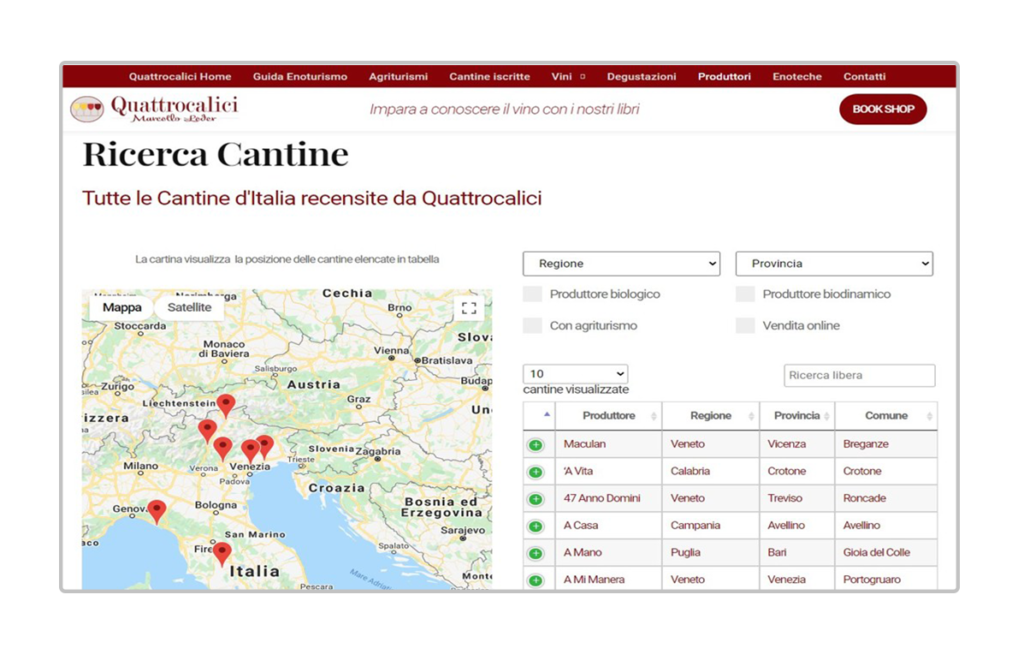Click the green plus icon beside Maculan

(x=536, y=445)
